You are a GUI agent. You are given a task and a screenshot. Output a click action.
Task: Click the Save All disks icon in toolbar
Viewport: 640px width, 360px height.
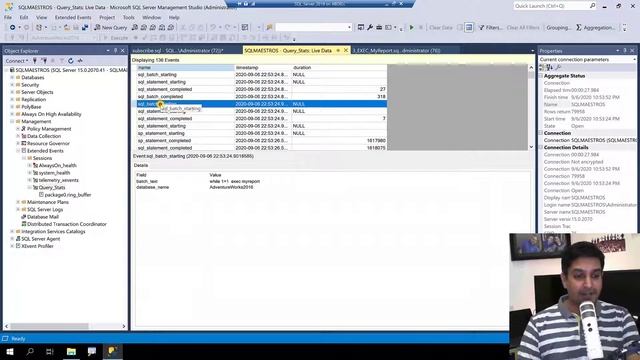(85, 27)
